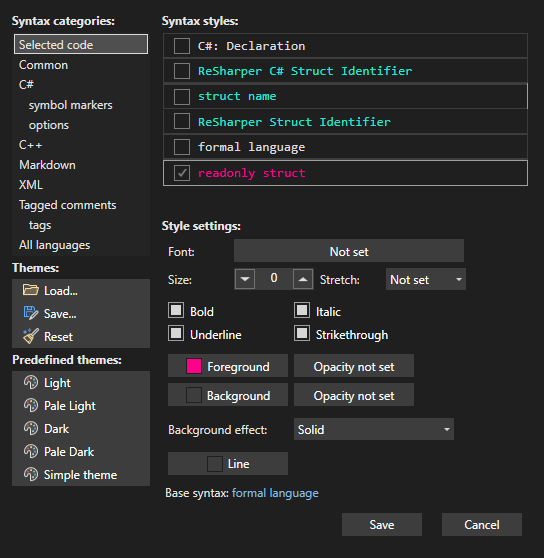Apply the Simple theme preset

81,474
